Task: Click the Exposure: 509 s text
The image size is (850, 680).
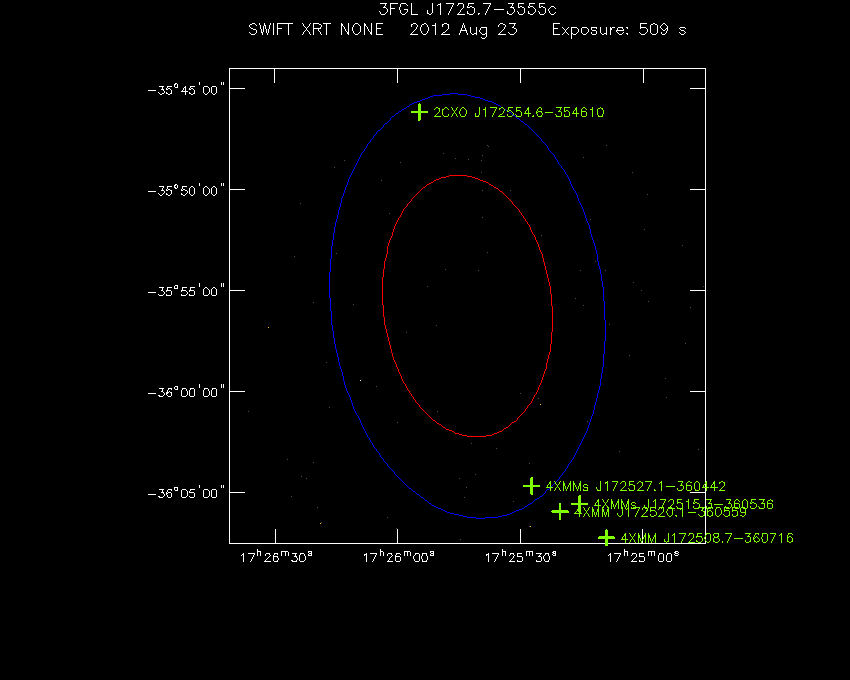Action: 619,29
